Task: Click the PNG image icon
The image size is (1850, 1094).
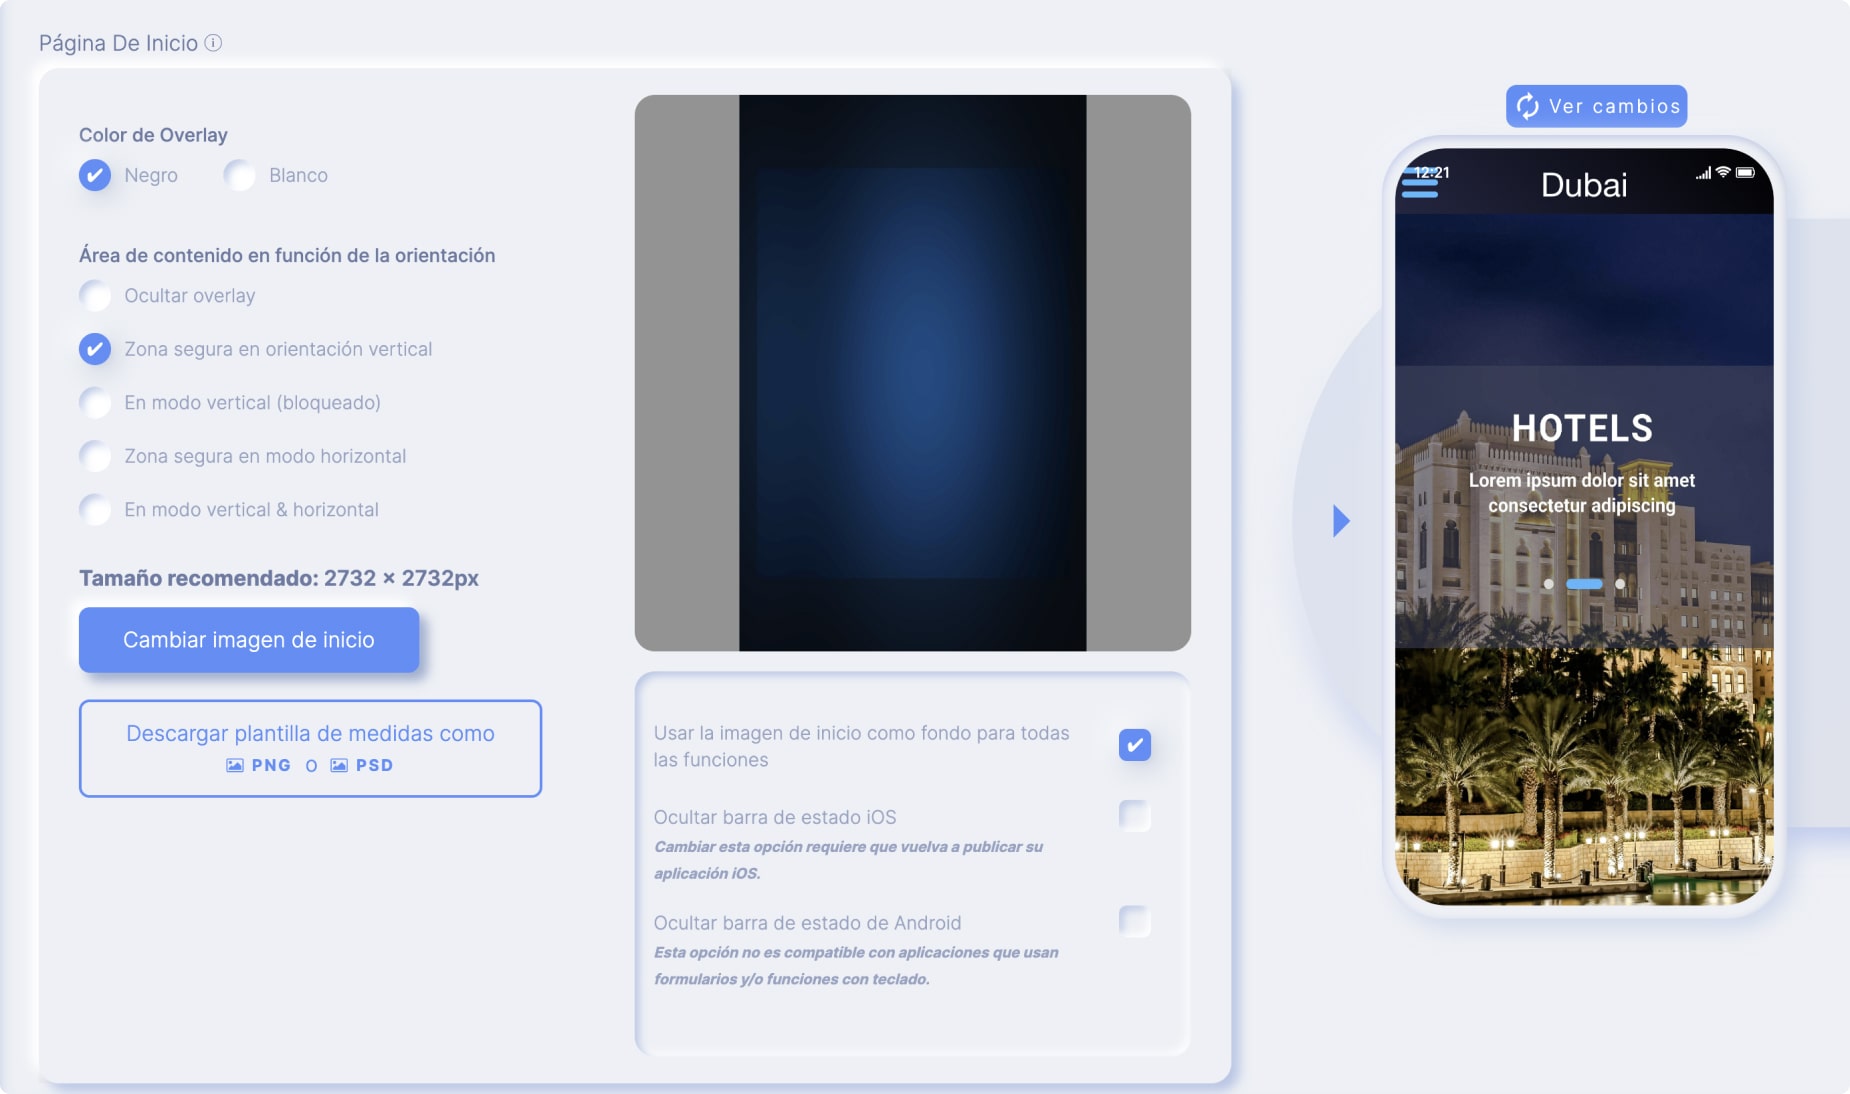Action: point(235,765)
